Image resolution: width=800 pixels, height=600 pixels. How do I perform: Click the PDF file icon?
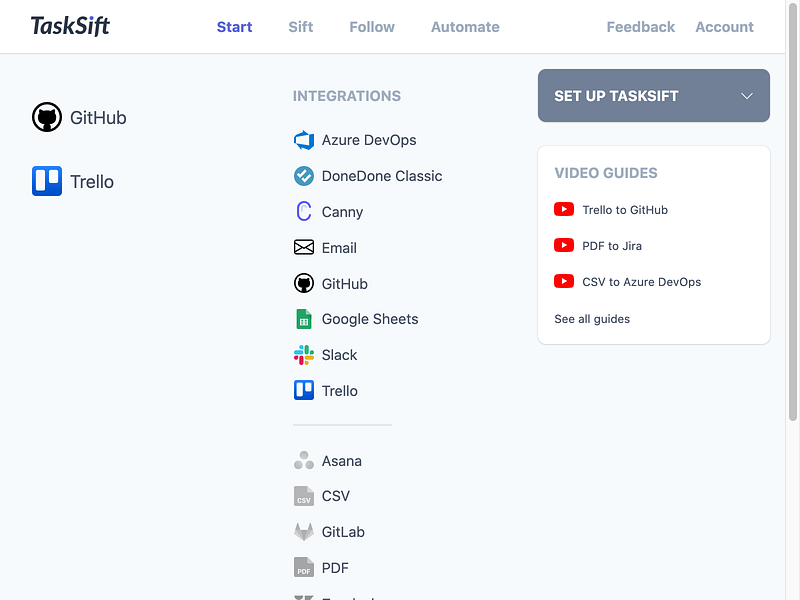coord(304,567)
